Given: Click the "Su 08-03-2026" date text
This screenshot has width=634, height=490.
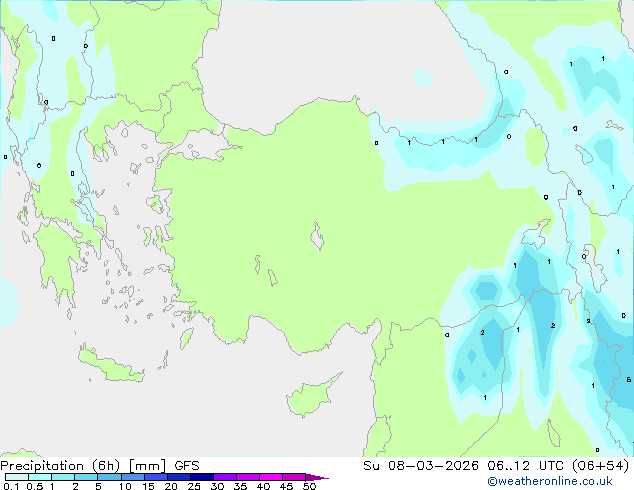Looking at the screenshot, I should [x=421, y=466].
